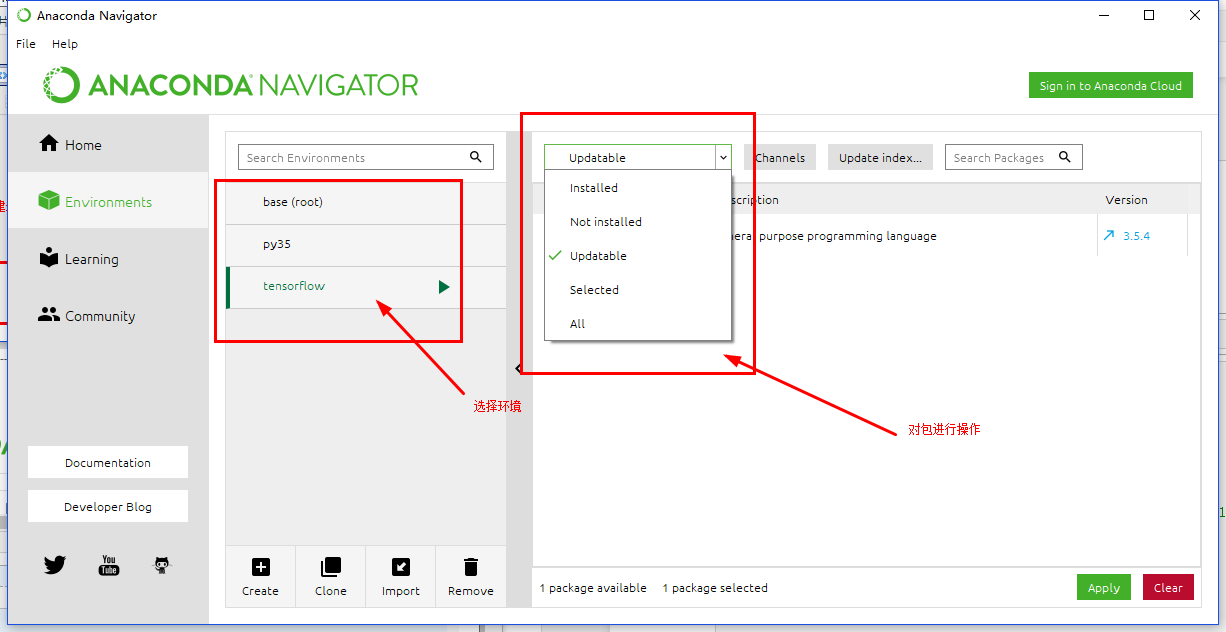Image resolution: width=1226 pixels, height=632 pixels.
Task: Click the Update index button
Action: pyautogui.click(x=880, y=158)
